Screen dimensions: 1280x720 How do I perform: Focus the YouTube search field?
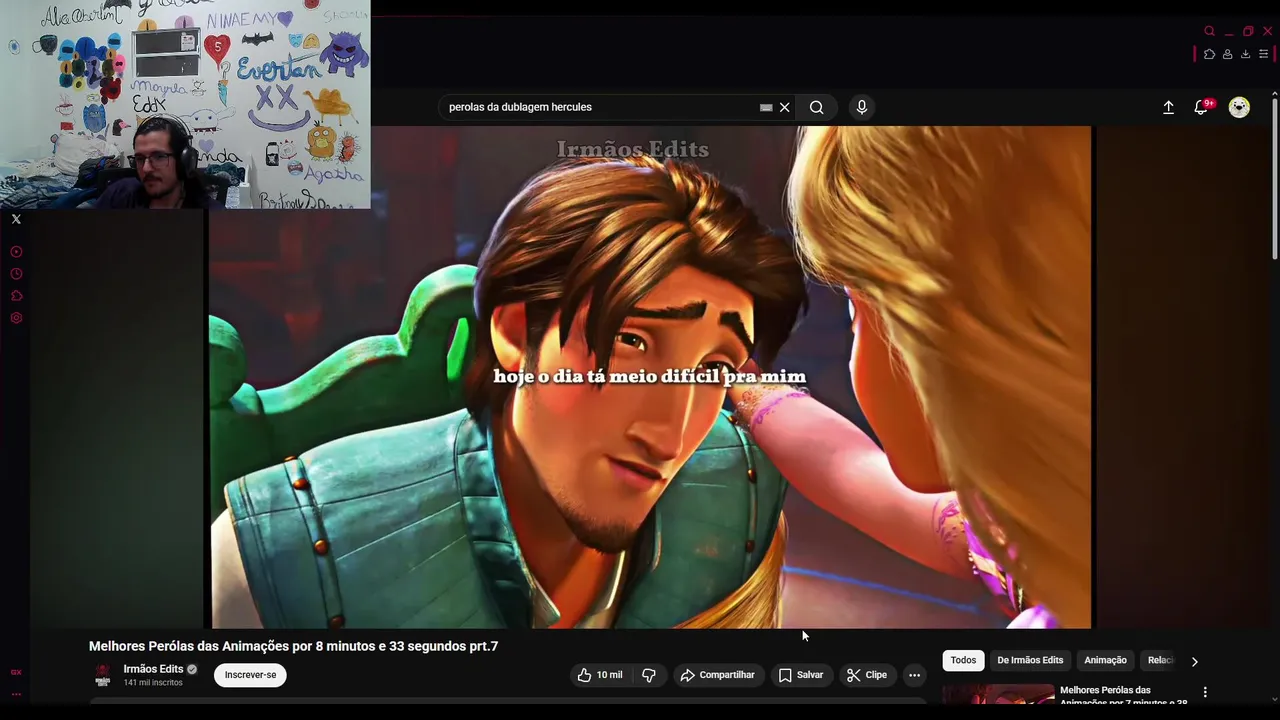click(600, 107)
